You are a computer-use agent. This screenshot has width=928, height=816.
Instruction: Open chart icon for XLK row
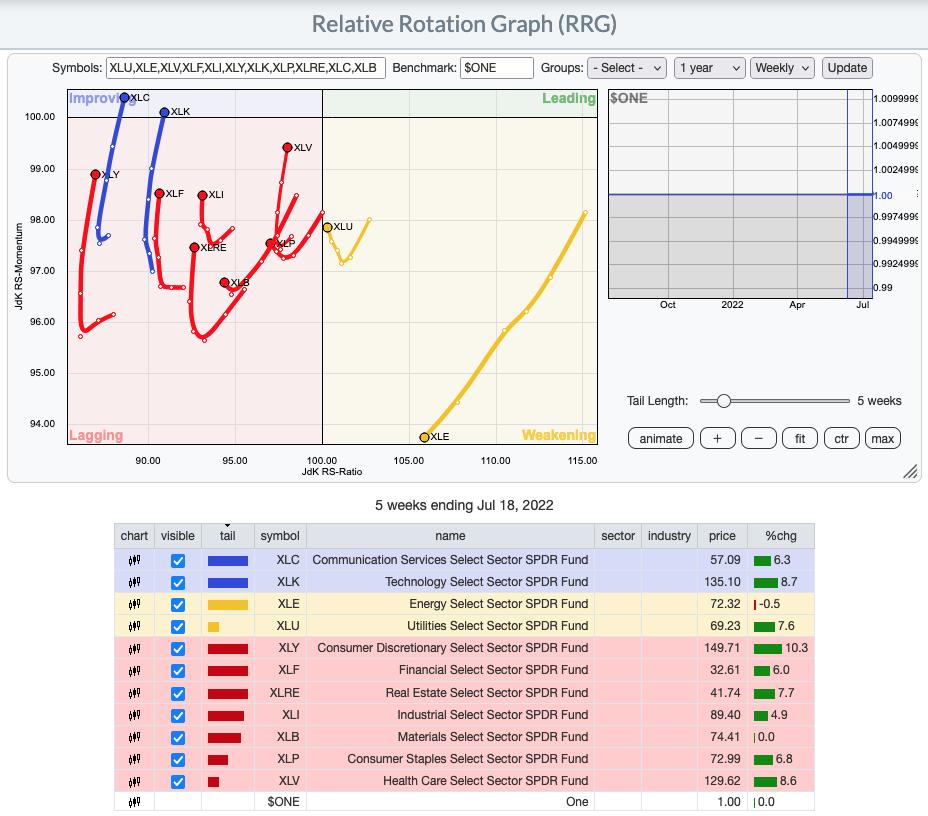point(134,582)
